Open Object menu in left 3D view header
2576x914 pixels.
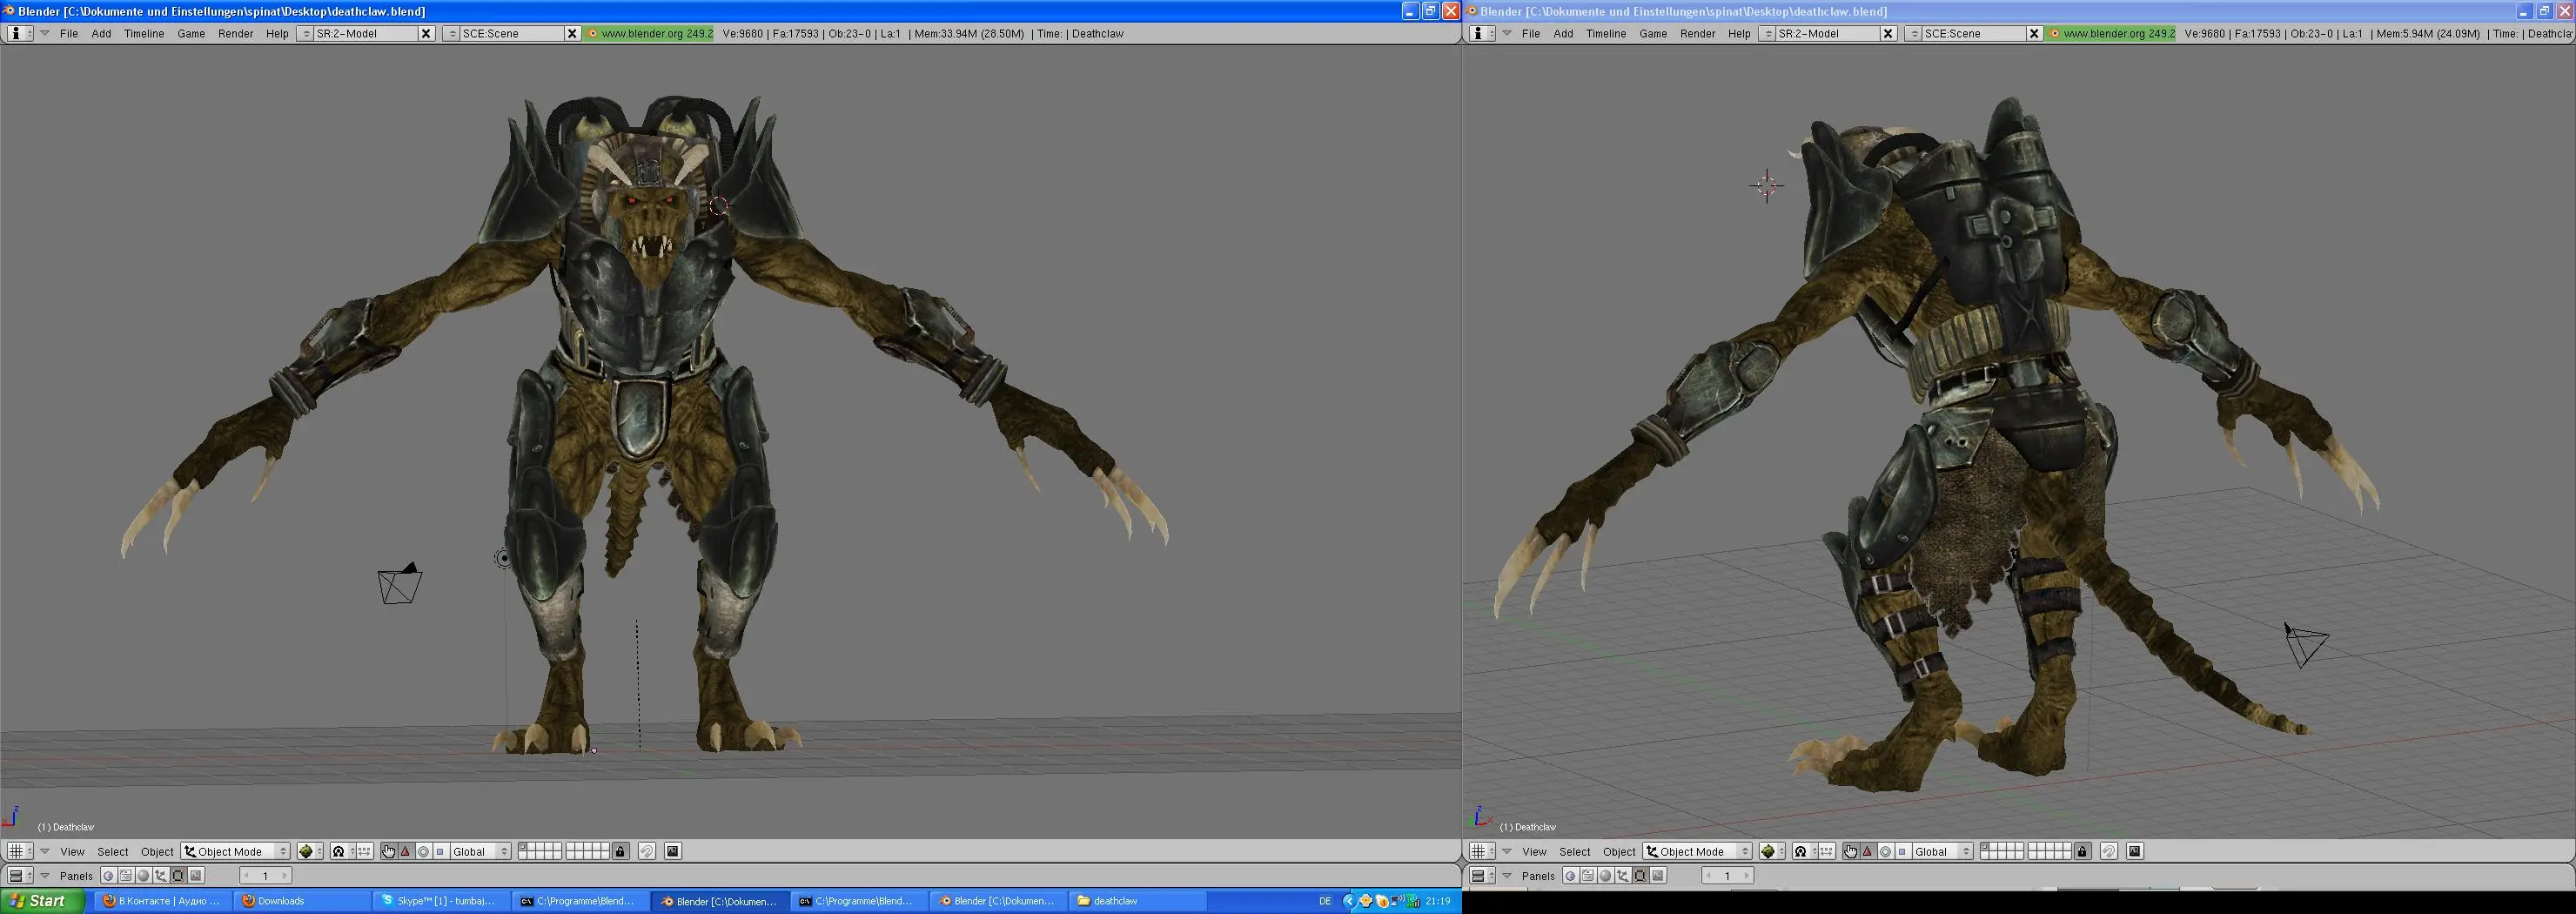[157, 851]
